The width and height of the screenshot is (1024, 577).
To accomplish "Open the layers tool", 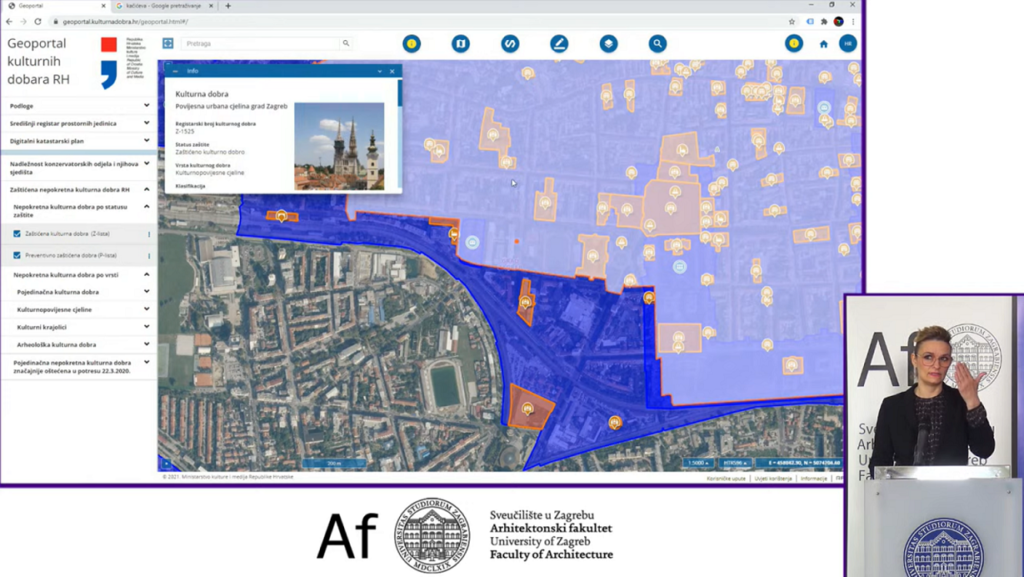I will pyautogui.click(x=609, y=44).
